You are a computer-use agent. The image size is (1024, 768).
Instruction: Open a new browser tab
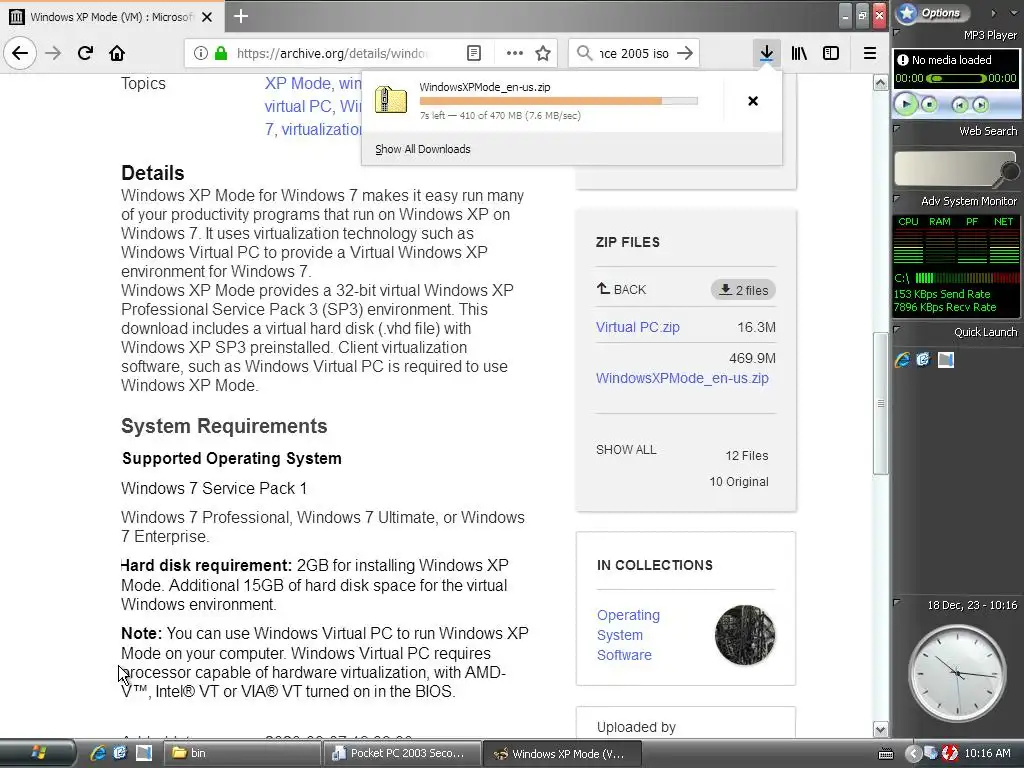(x=240, y=16)
